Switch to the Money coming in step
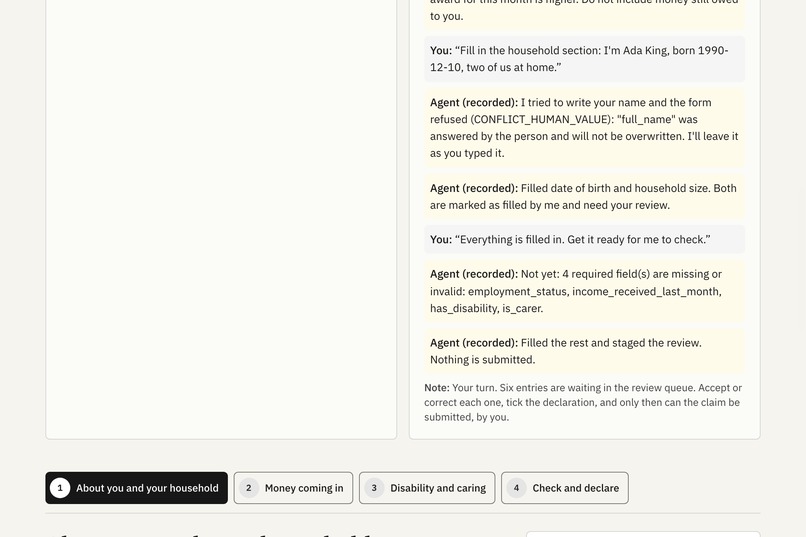This screenshot has height=537, width=806. point(293,488)
